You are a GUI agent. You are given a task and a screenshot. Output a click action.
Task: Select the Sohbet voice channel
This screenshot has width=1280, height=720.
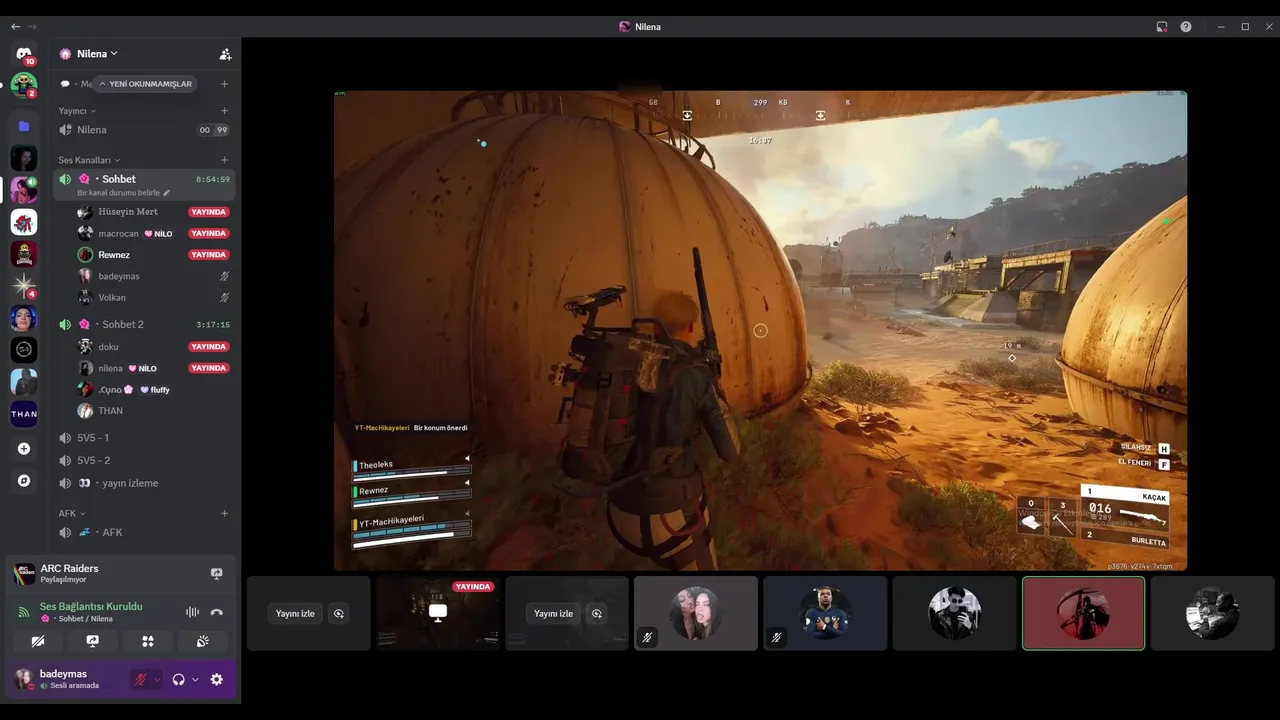click(145, 184)
